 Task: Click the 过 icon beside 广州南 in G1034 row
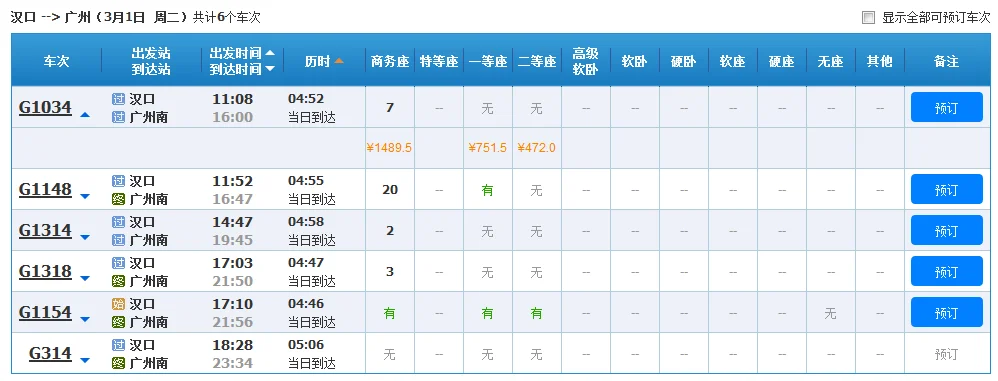click(118, 117)
